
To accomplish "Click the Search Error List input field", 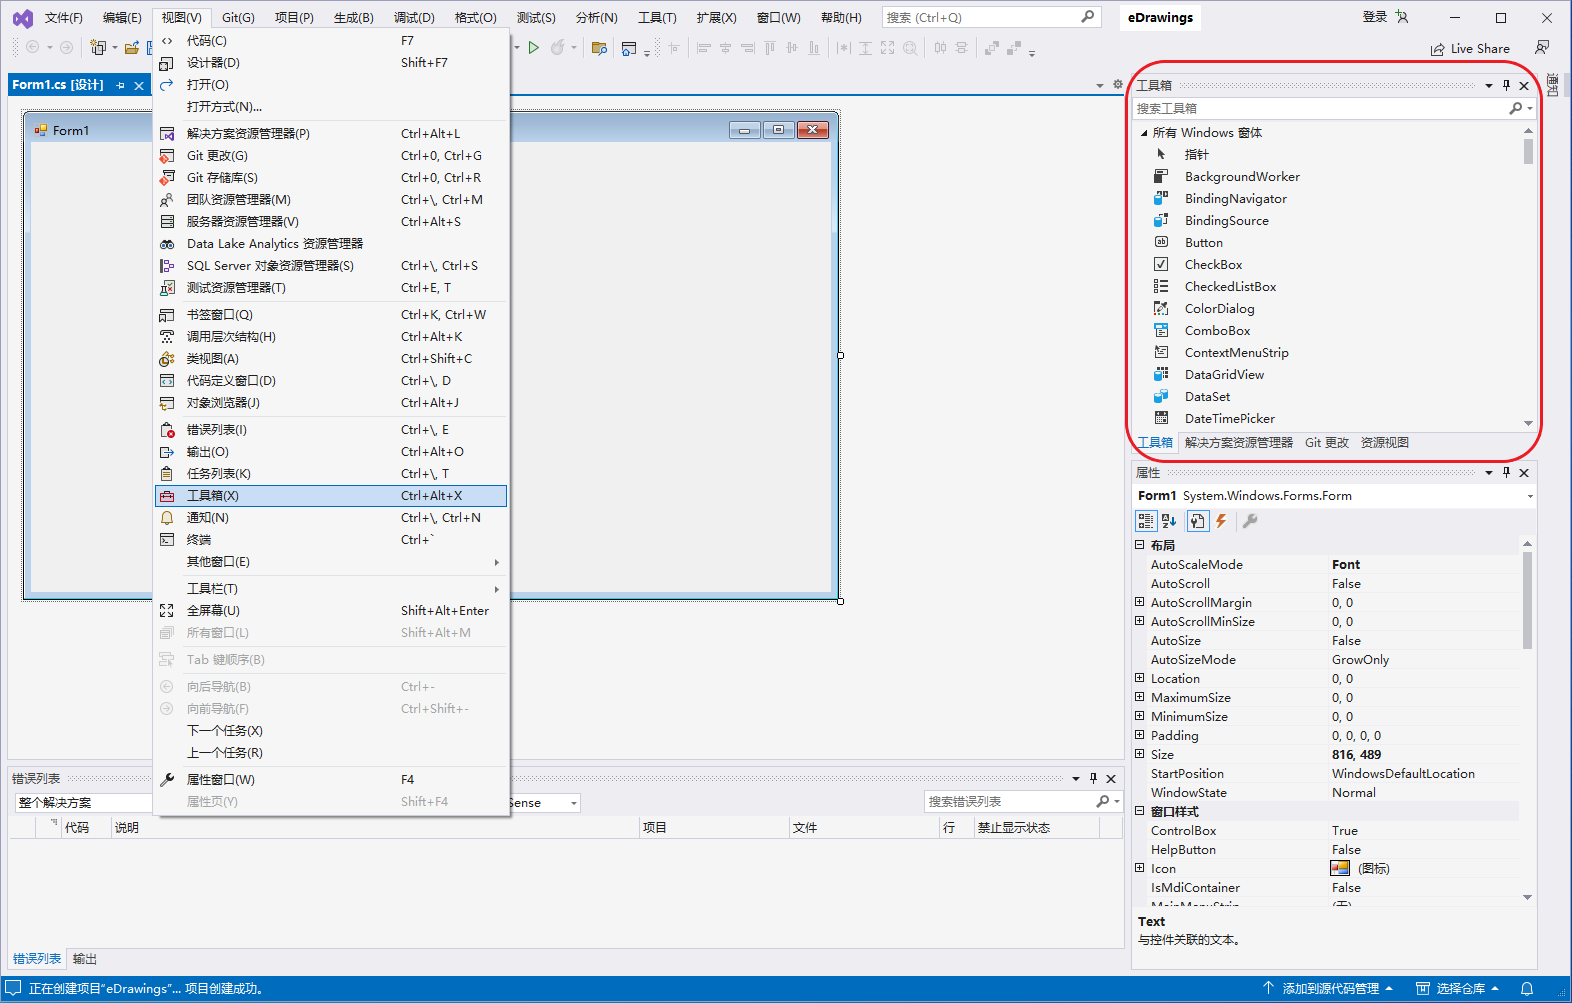I will 1010,802.
